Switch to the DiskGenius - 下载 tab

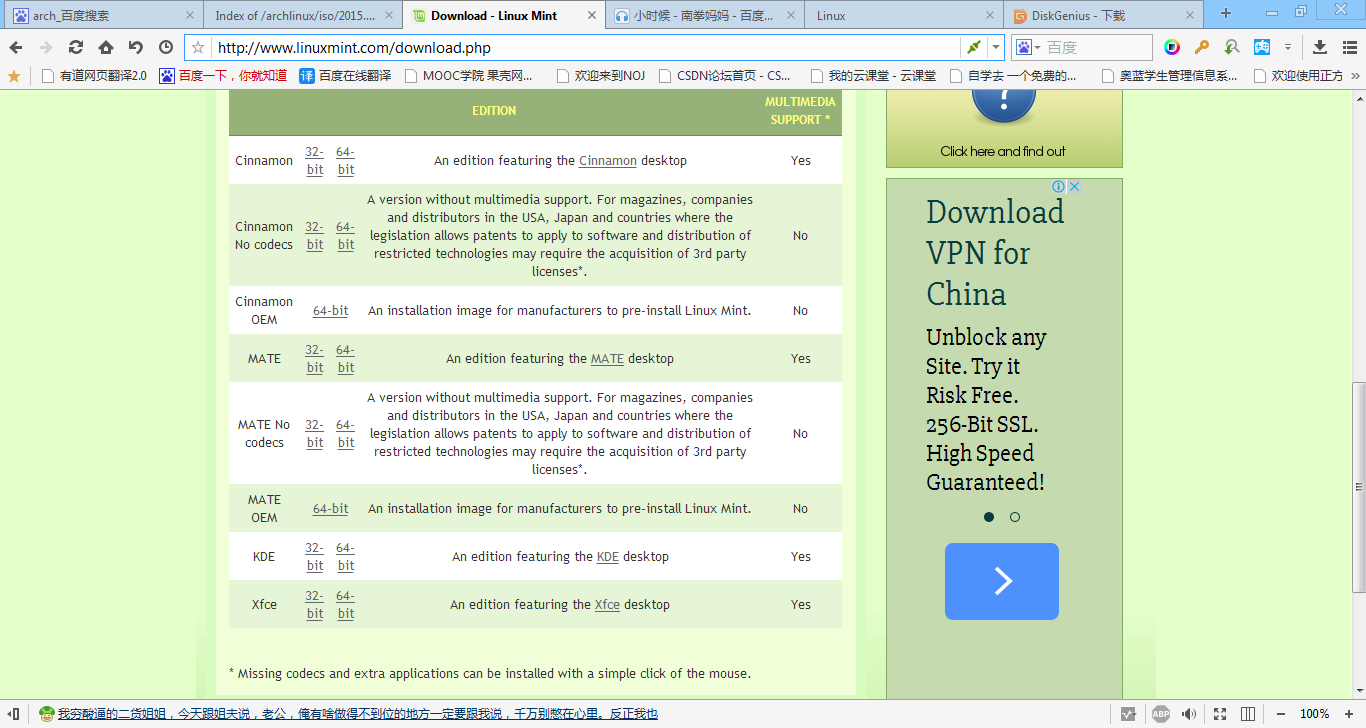[x=1104, y=15]
